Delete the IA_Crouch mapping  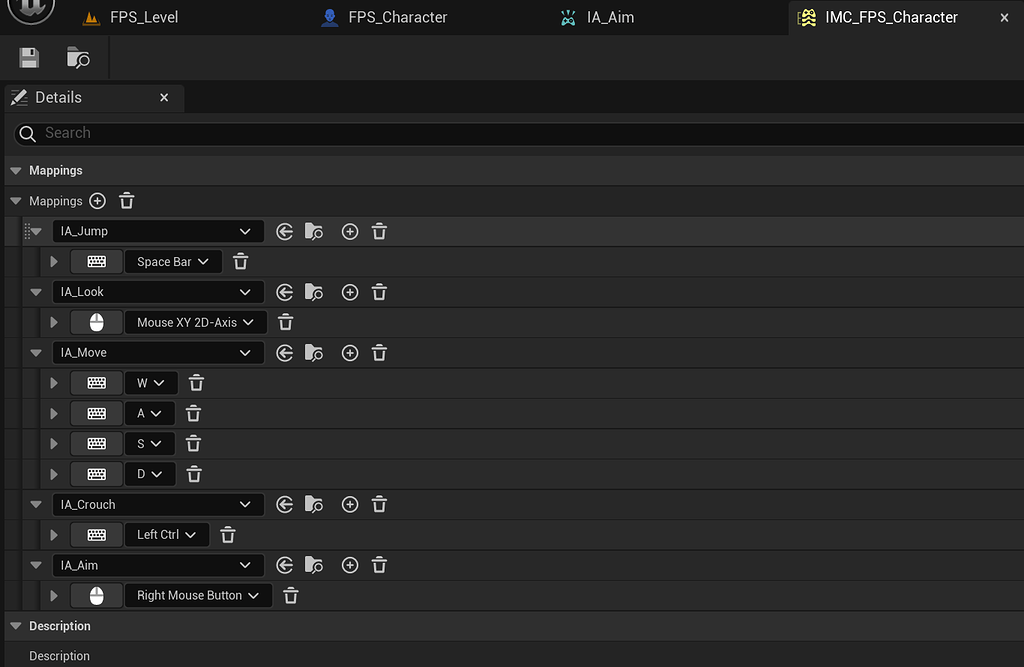[x=379, y=505]
